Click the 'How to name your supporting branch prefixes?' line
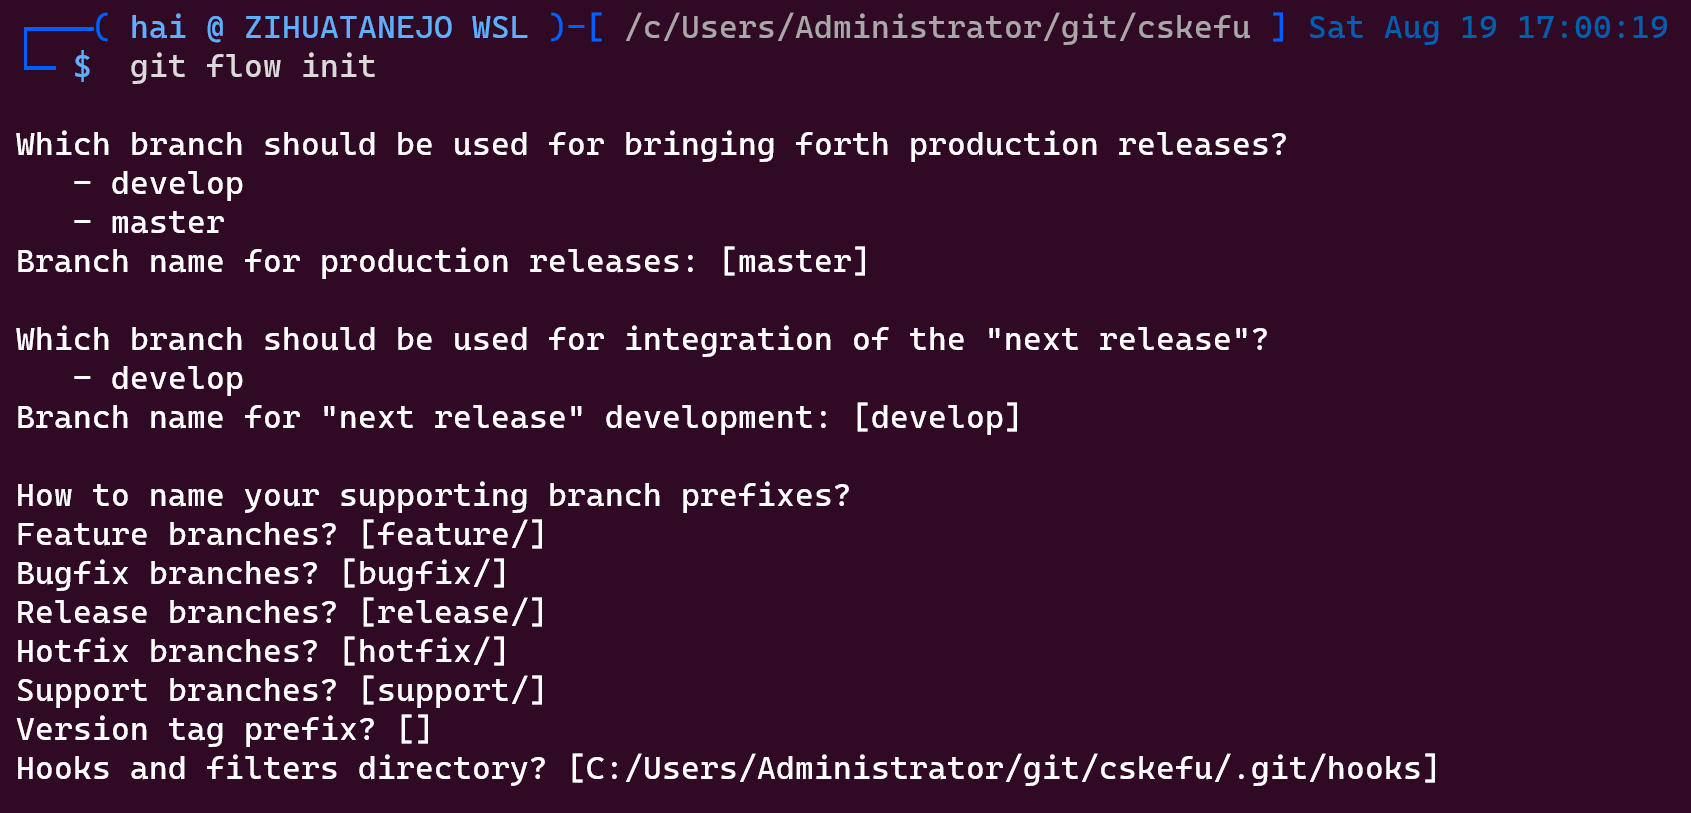Screen dimensions: 1691x813 [433, 496]
